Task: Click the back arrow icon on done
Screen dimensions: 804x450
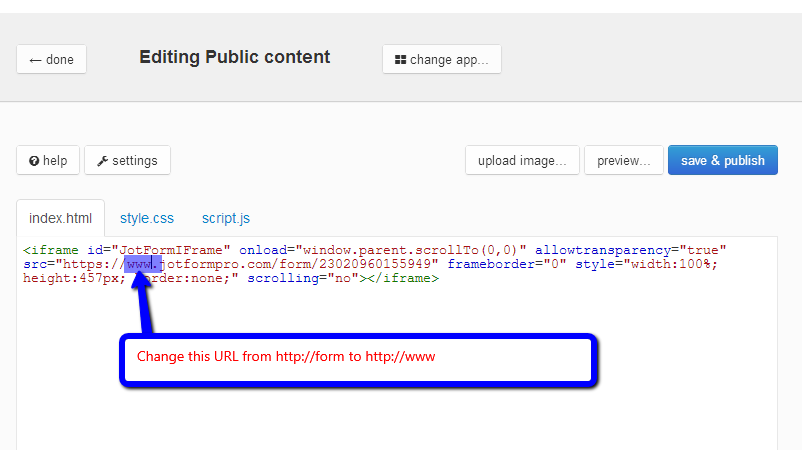Action: point(35,60)
